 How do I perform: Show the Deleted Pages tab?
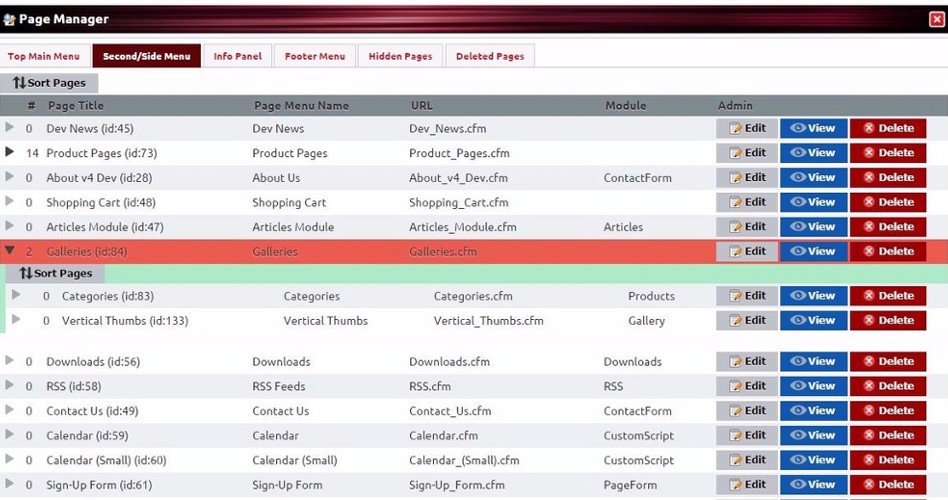[490, 56]
